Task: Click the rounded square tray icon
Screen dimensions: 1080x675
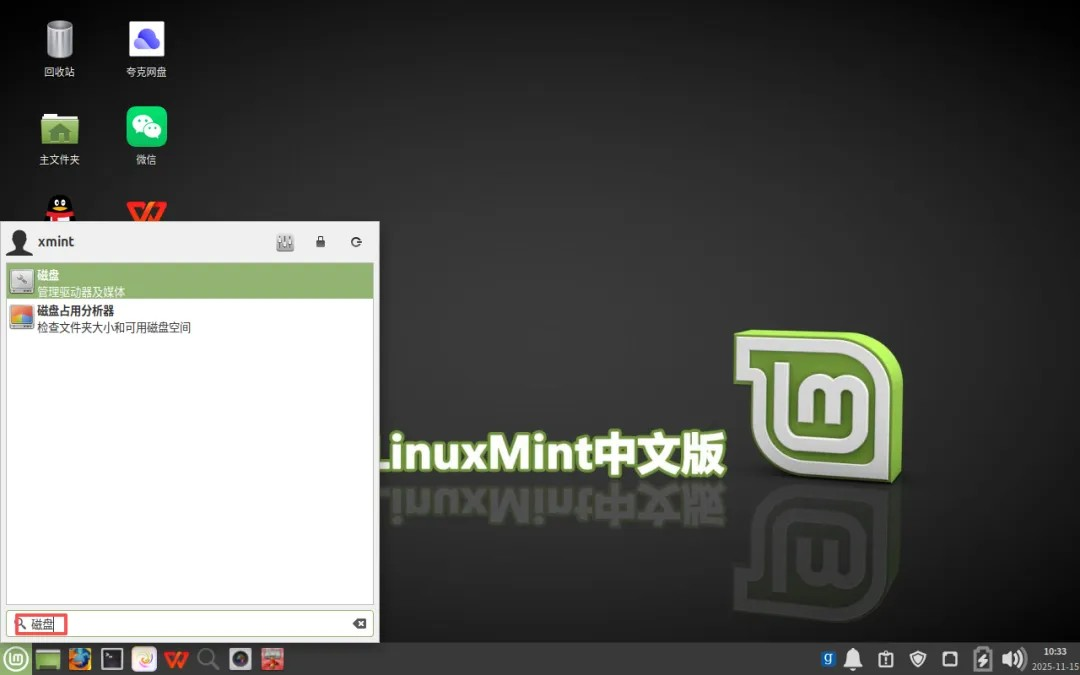Action: tap(950, 659)
